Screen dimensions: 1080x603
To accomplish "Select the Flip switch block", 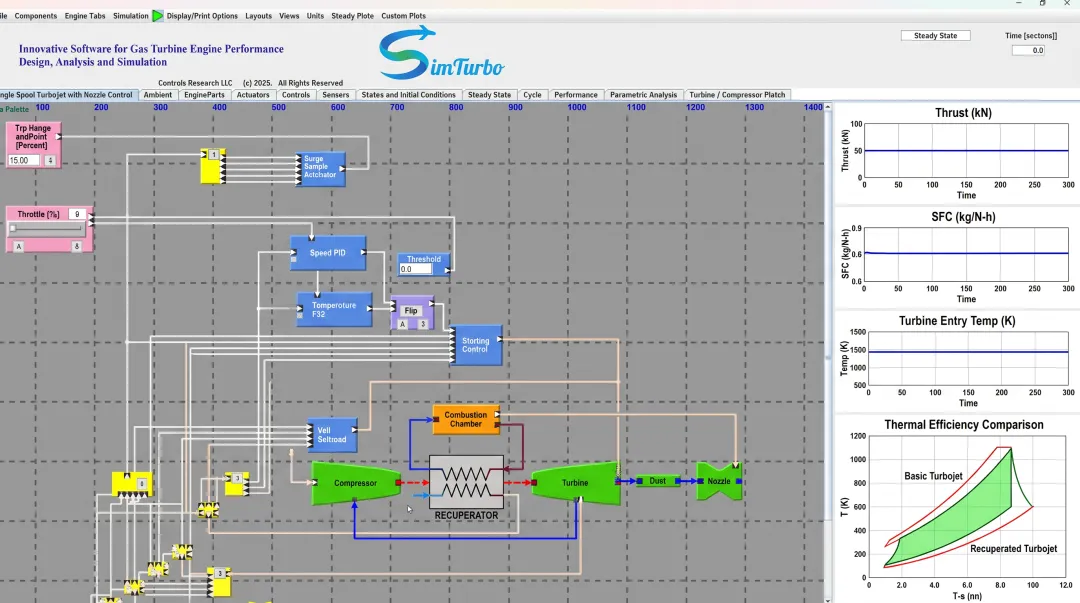I will click(412, 313).
